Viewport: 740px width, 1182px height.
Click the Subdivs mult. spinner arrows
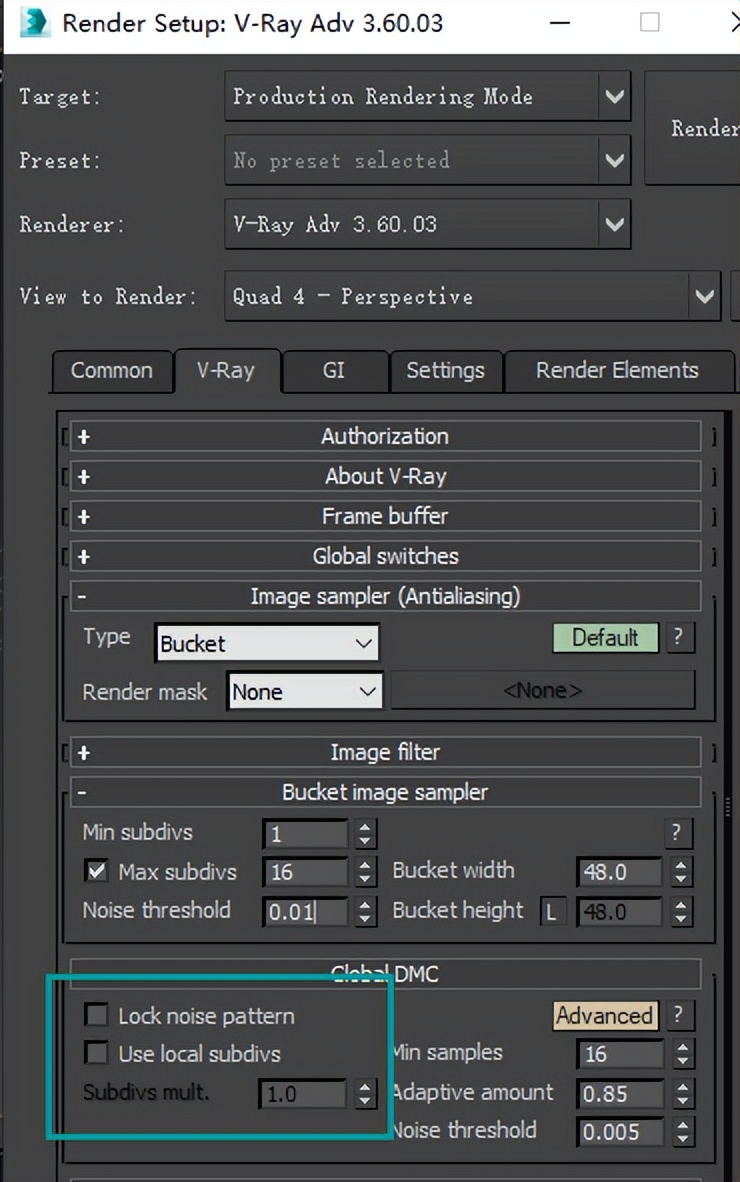365,1094
